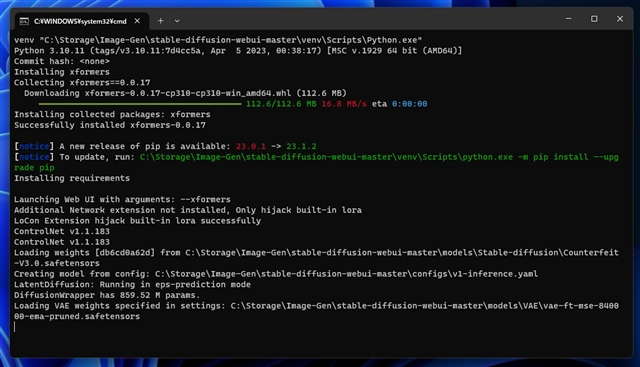Screen dimensions: 640x367
Task: Click 'LoCon Extension hijack built-in lora successfully'
Action: [137, 220]
